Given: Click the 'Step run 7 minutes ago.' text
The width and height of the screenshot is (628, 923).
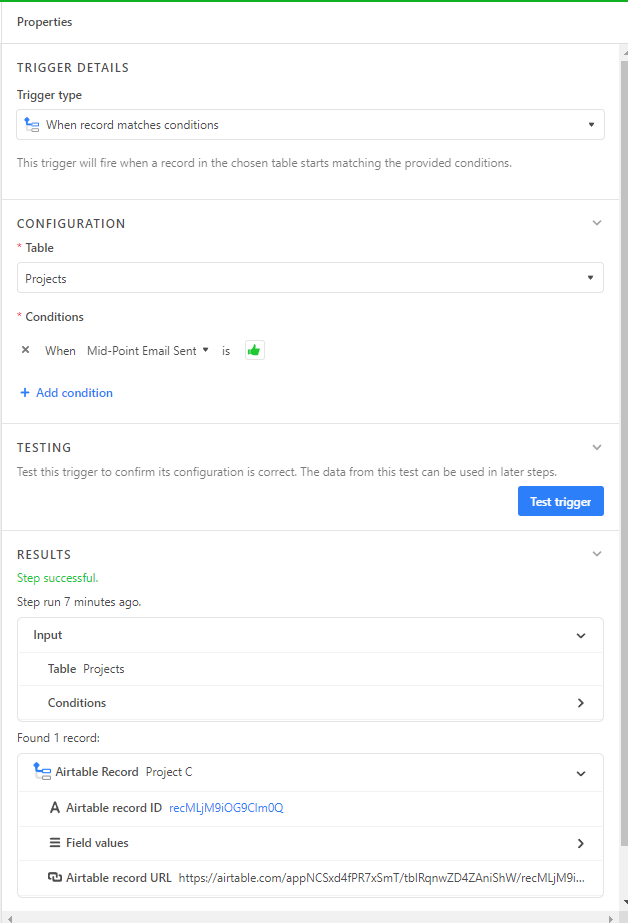Looking at the screenshot, I should (79, 602).
